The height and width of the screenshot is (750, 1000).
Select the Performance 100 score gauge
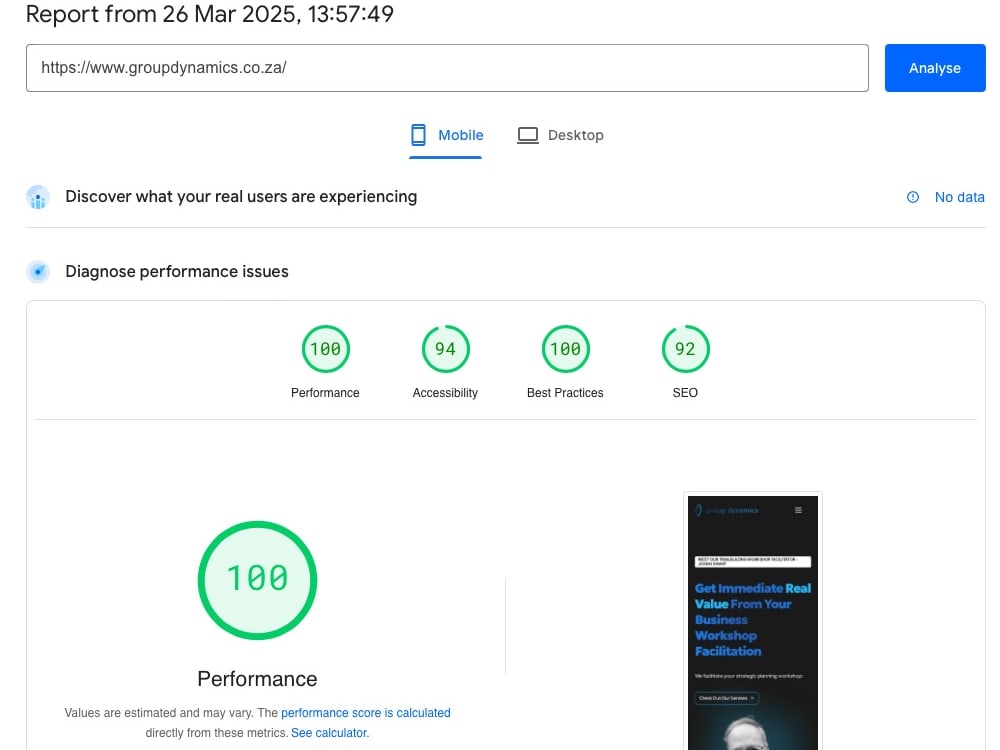point(325,349)
